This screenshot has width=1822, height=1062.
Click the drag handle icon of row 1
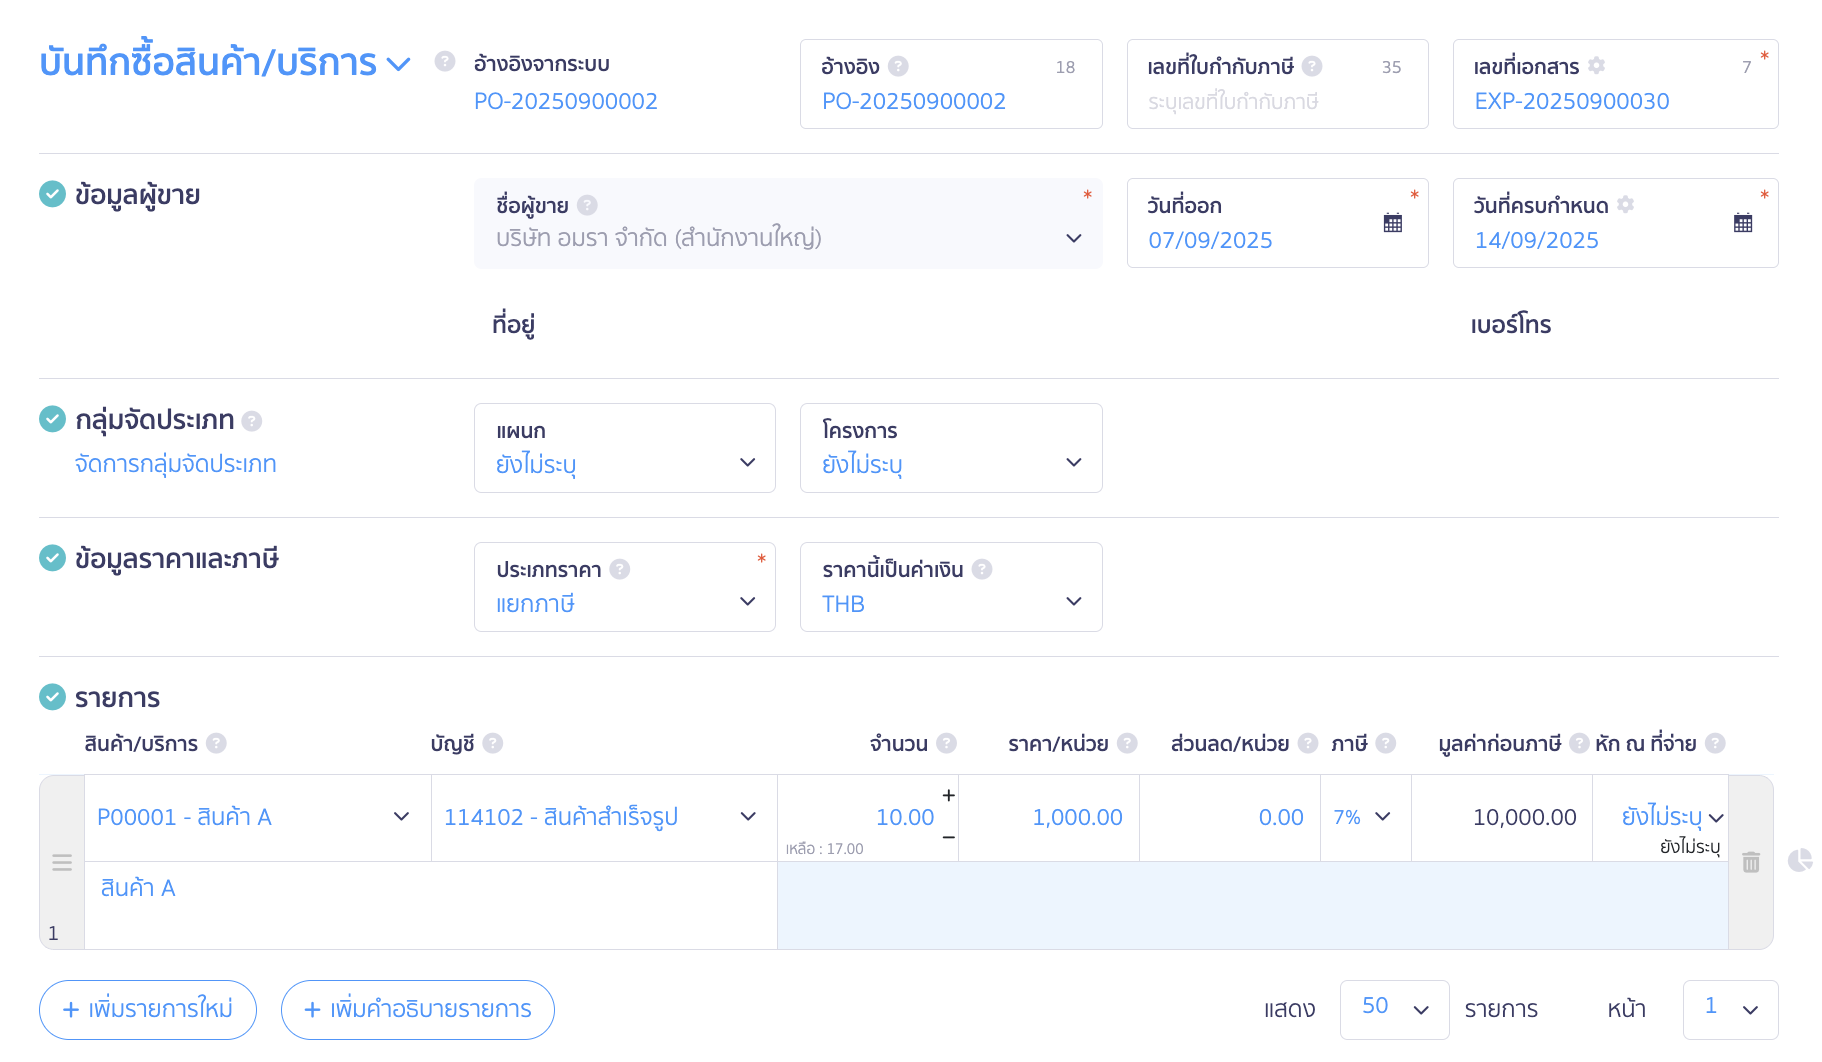(62, 862)
